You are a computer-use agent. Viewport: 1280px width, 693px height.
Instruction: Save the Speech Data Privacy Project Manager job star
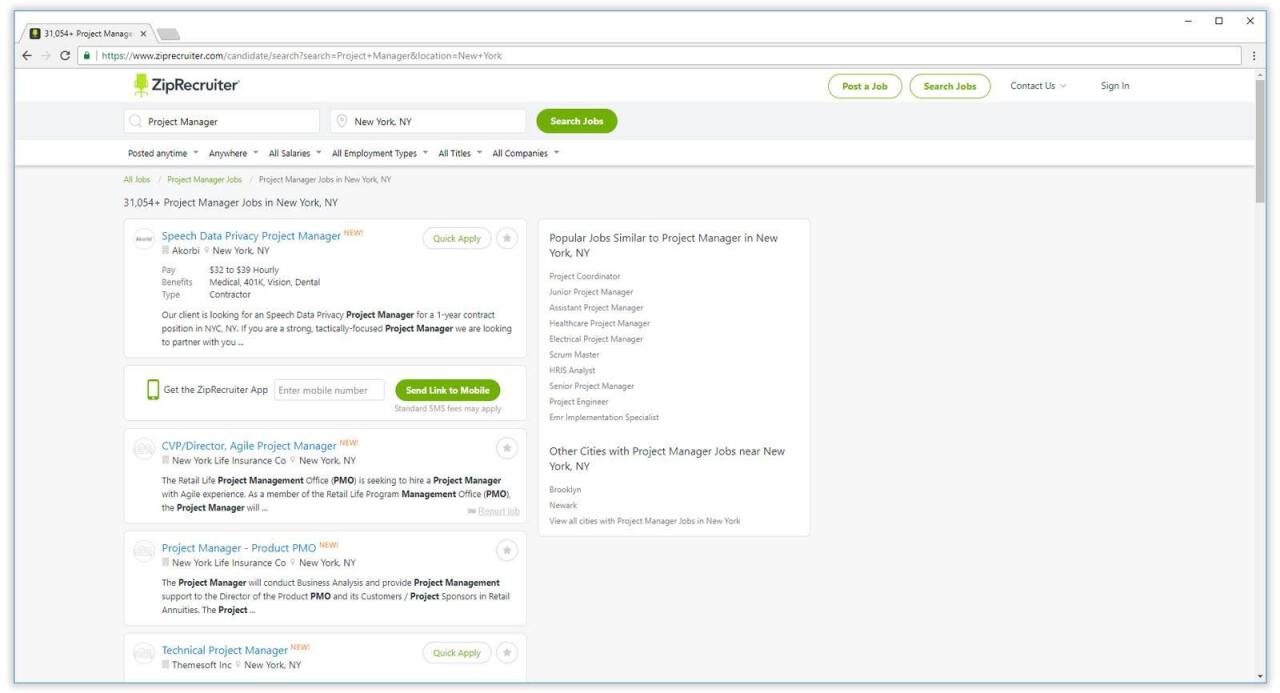[508, 239]
